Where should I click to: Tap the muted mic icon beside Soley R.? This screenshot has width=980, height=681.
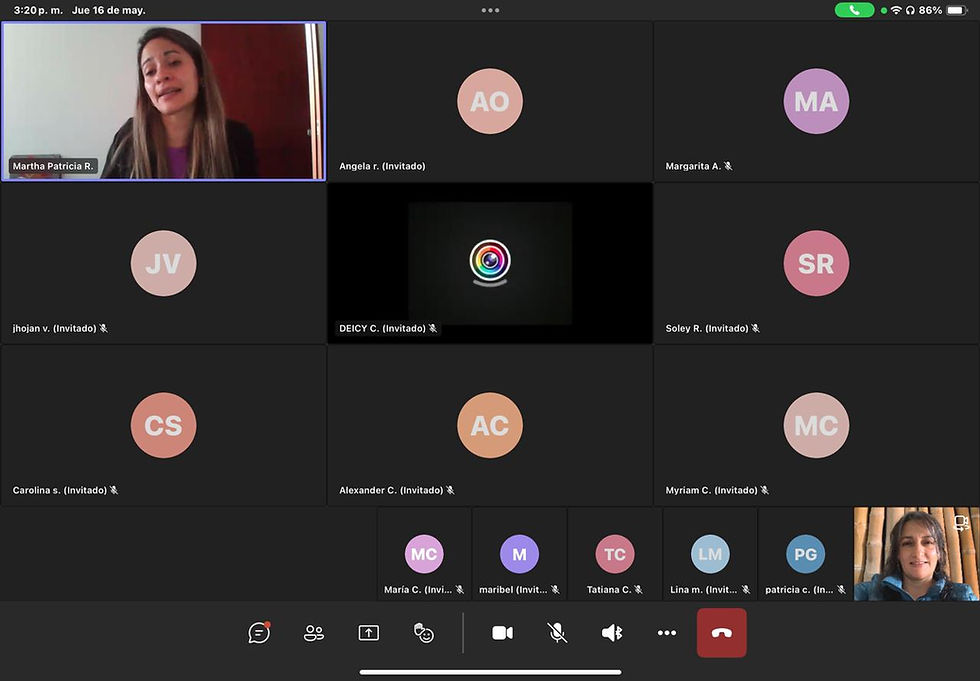756,328
